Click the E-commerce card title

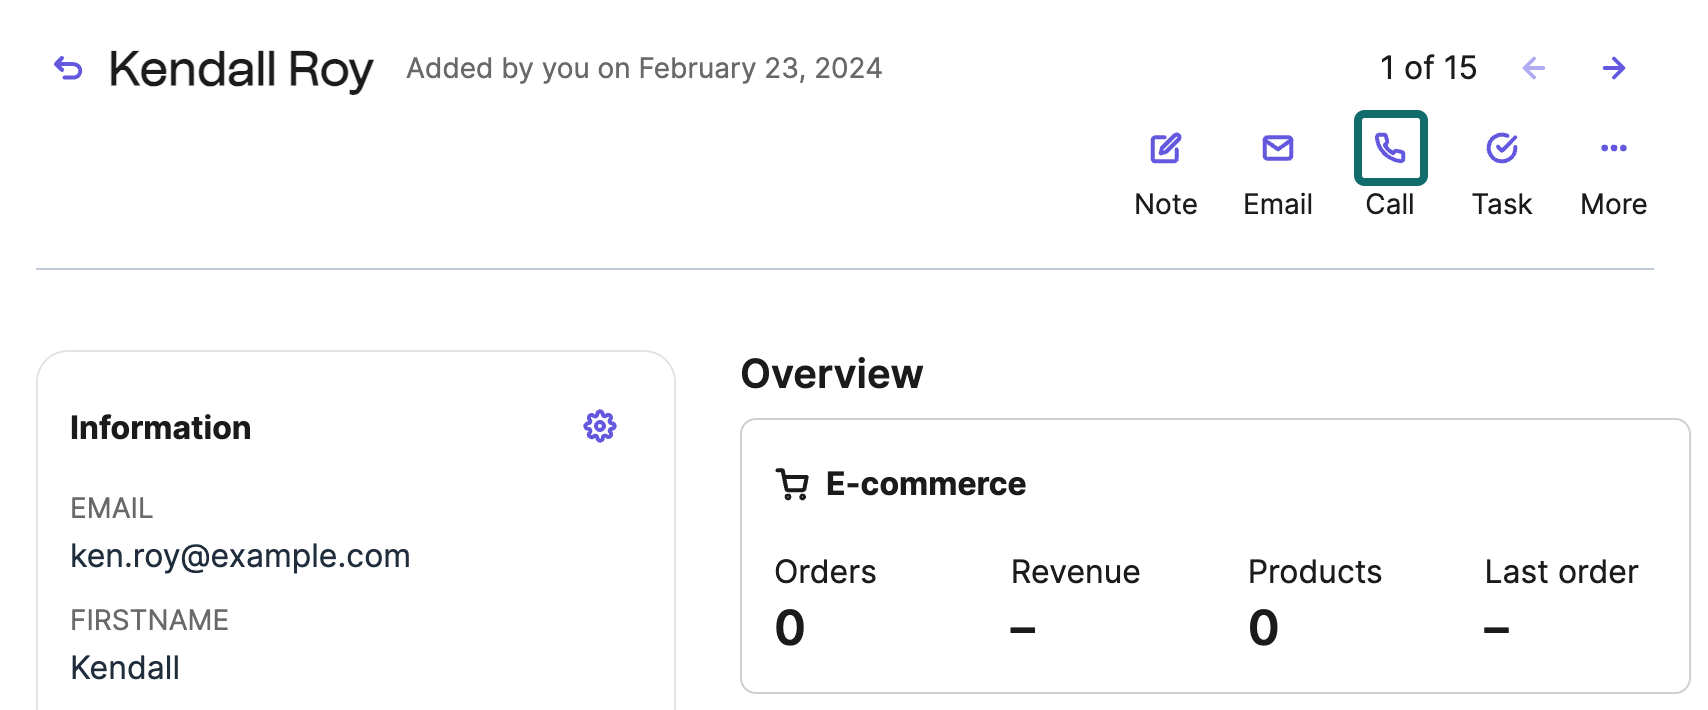point(925,484)
